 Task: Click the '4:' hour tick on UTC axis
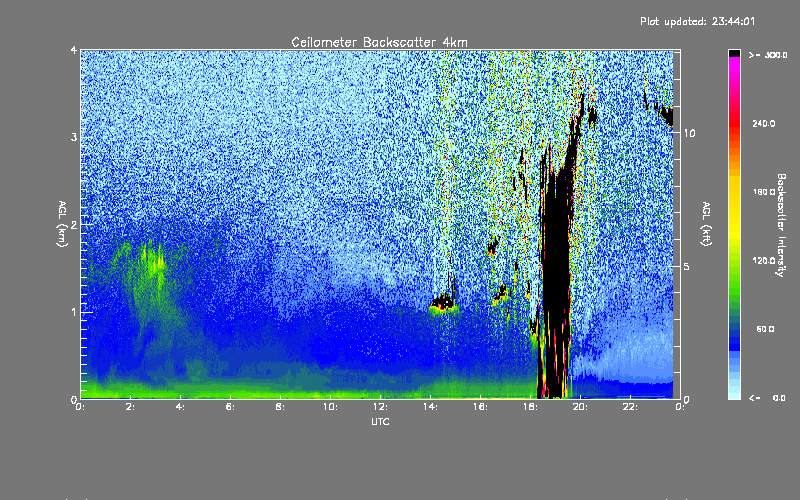[x=181, y=407]
